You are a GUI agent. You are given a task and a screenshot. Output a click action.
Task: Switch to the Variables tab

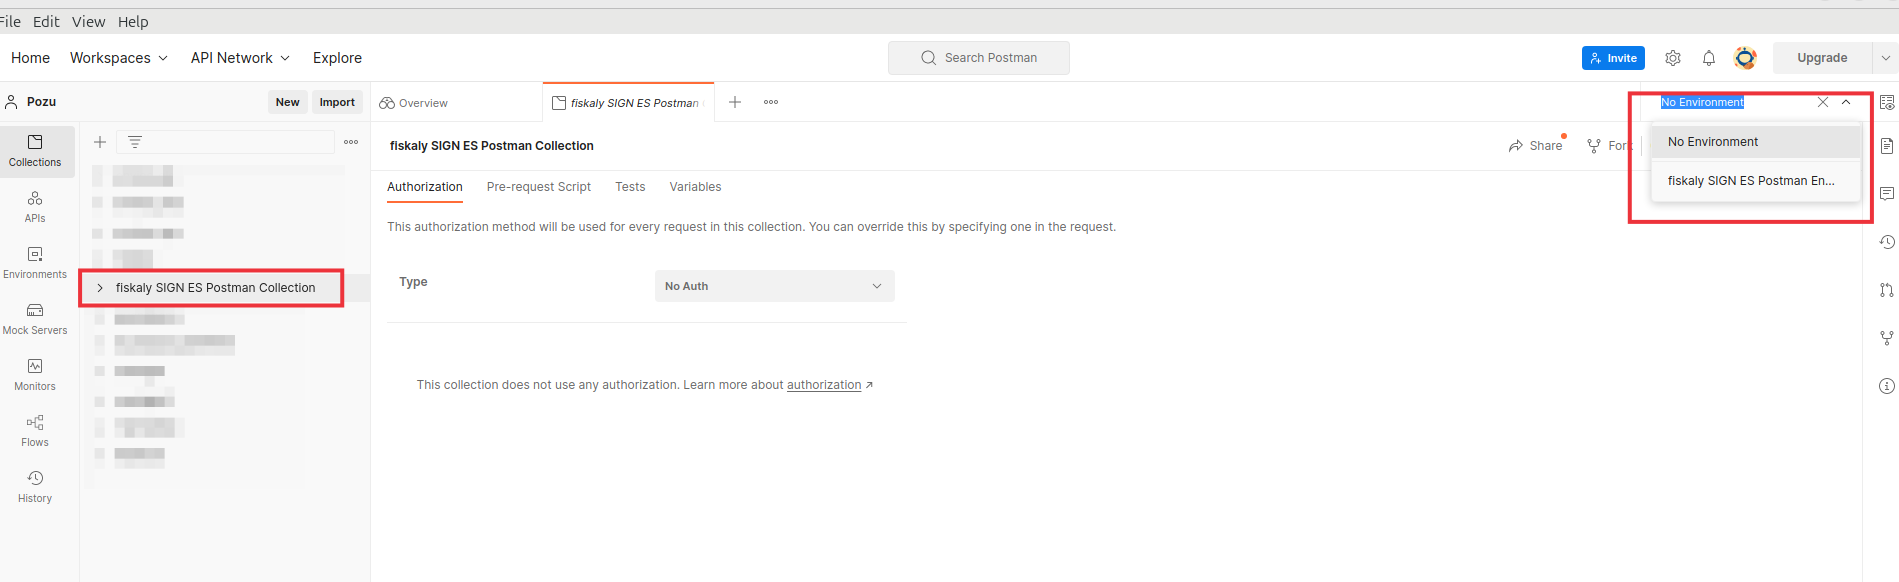pyautogui.click(x=695, y=187)
